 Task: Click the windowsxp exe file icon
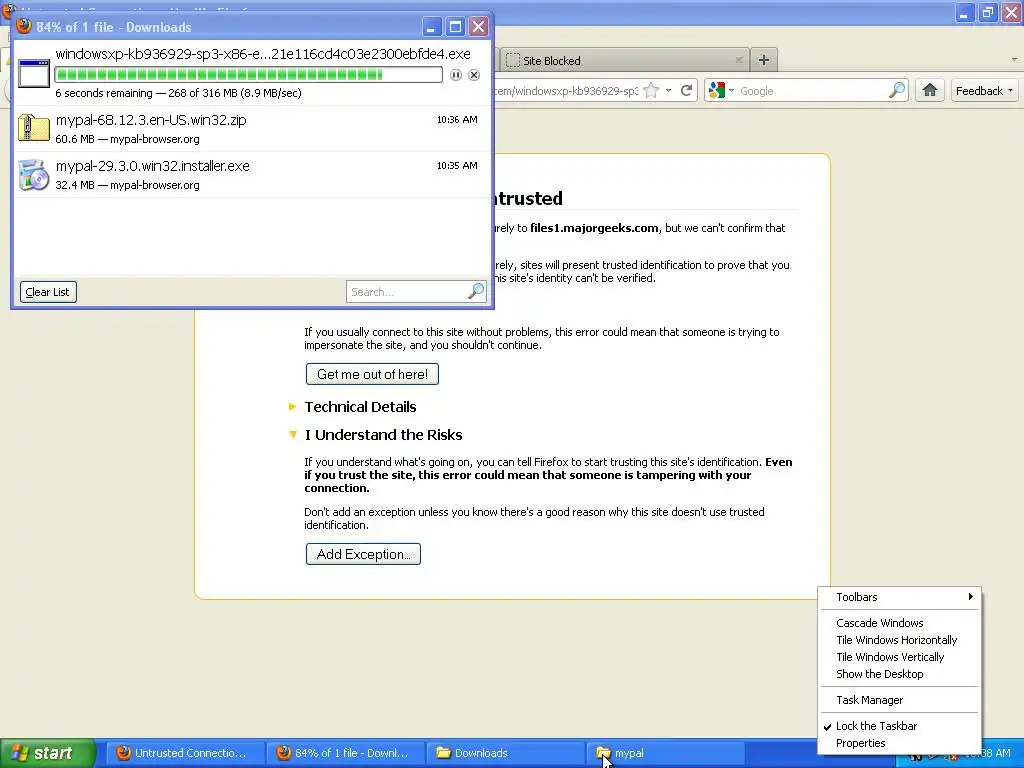pyautogui.click(x=34, y=73)
